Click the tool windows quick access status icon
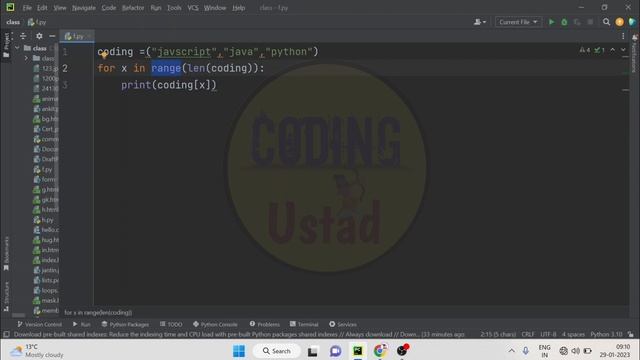 point(7,334)
